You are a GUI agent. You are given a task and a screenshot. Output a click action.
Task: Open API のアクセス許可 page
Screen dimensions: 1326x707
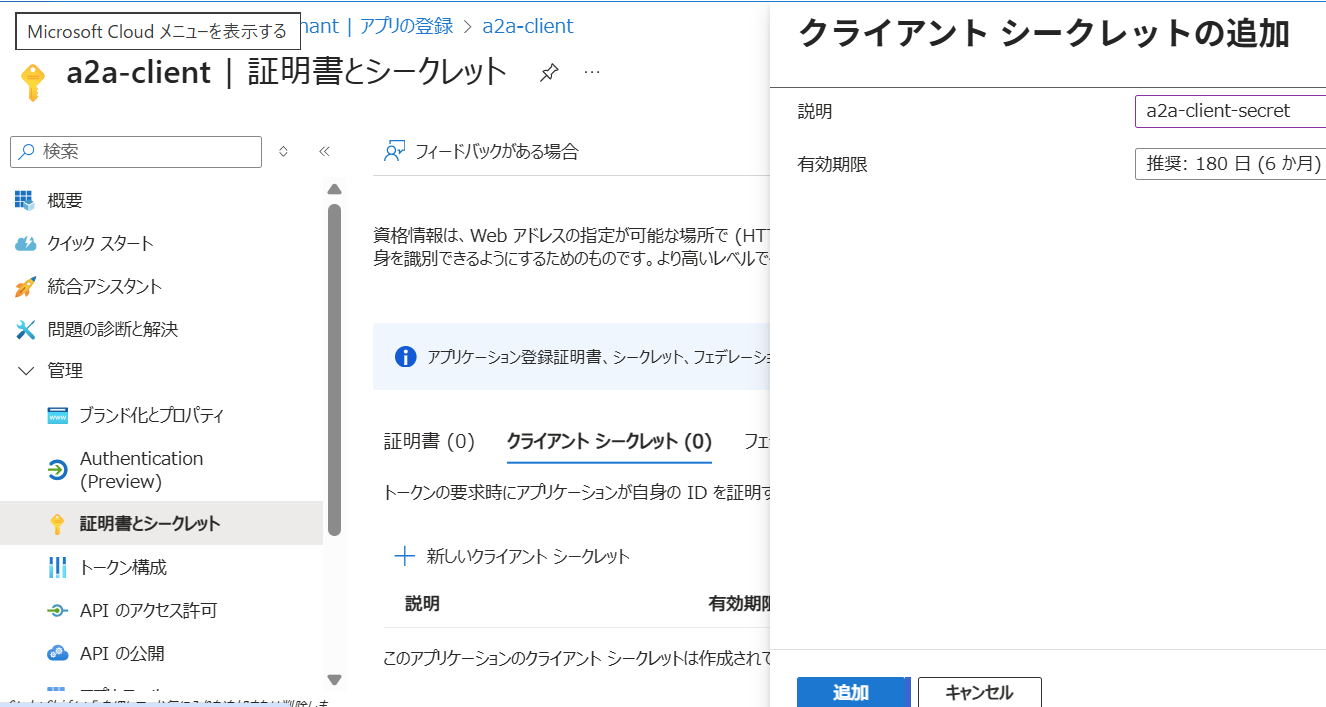[x=148, y=610]
